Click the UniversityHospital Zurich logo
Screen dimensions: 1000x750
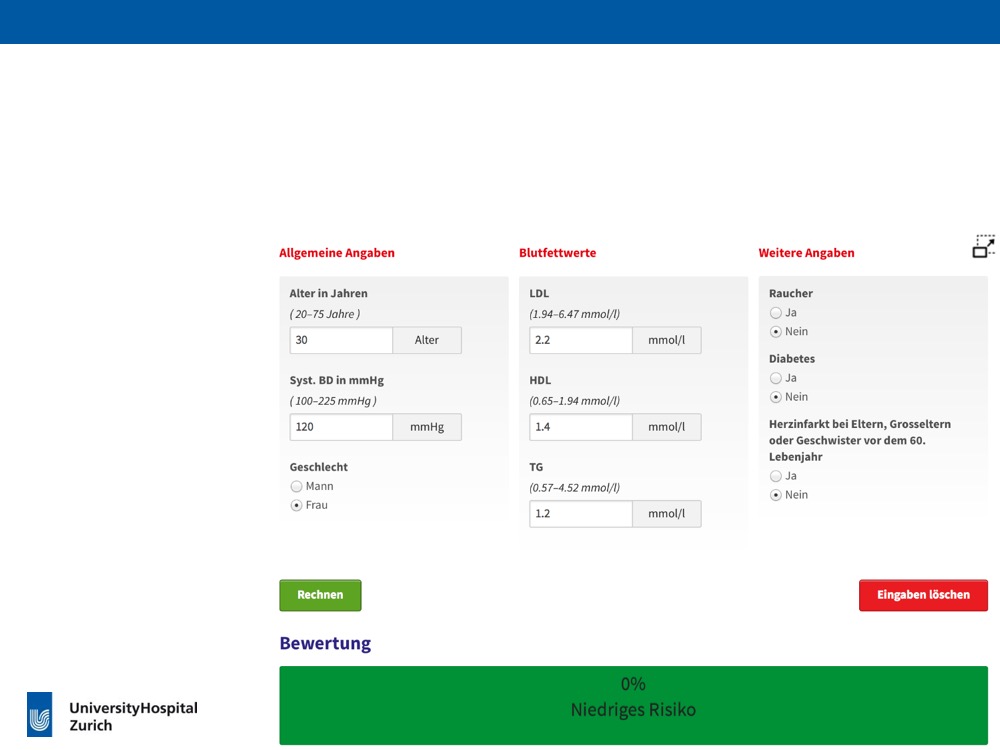tap(112, 715)
